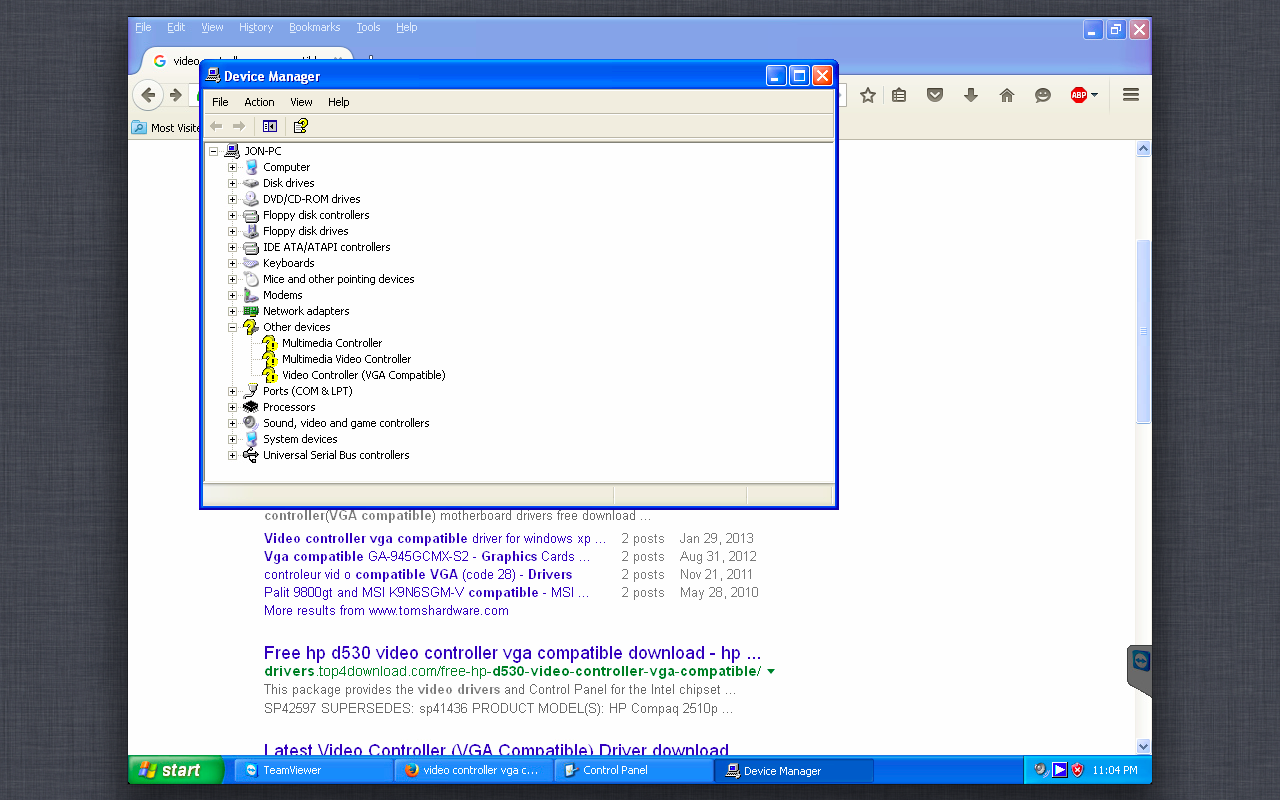
Task: Select Multimedia Video Controller in the device tree
Action: (x=346, y=359)
